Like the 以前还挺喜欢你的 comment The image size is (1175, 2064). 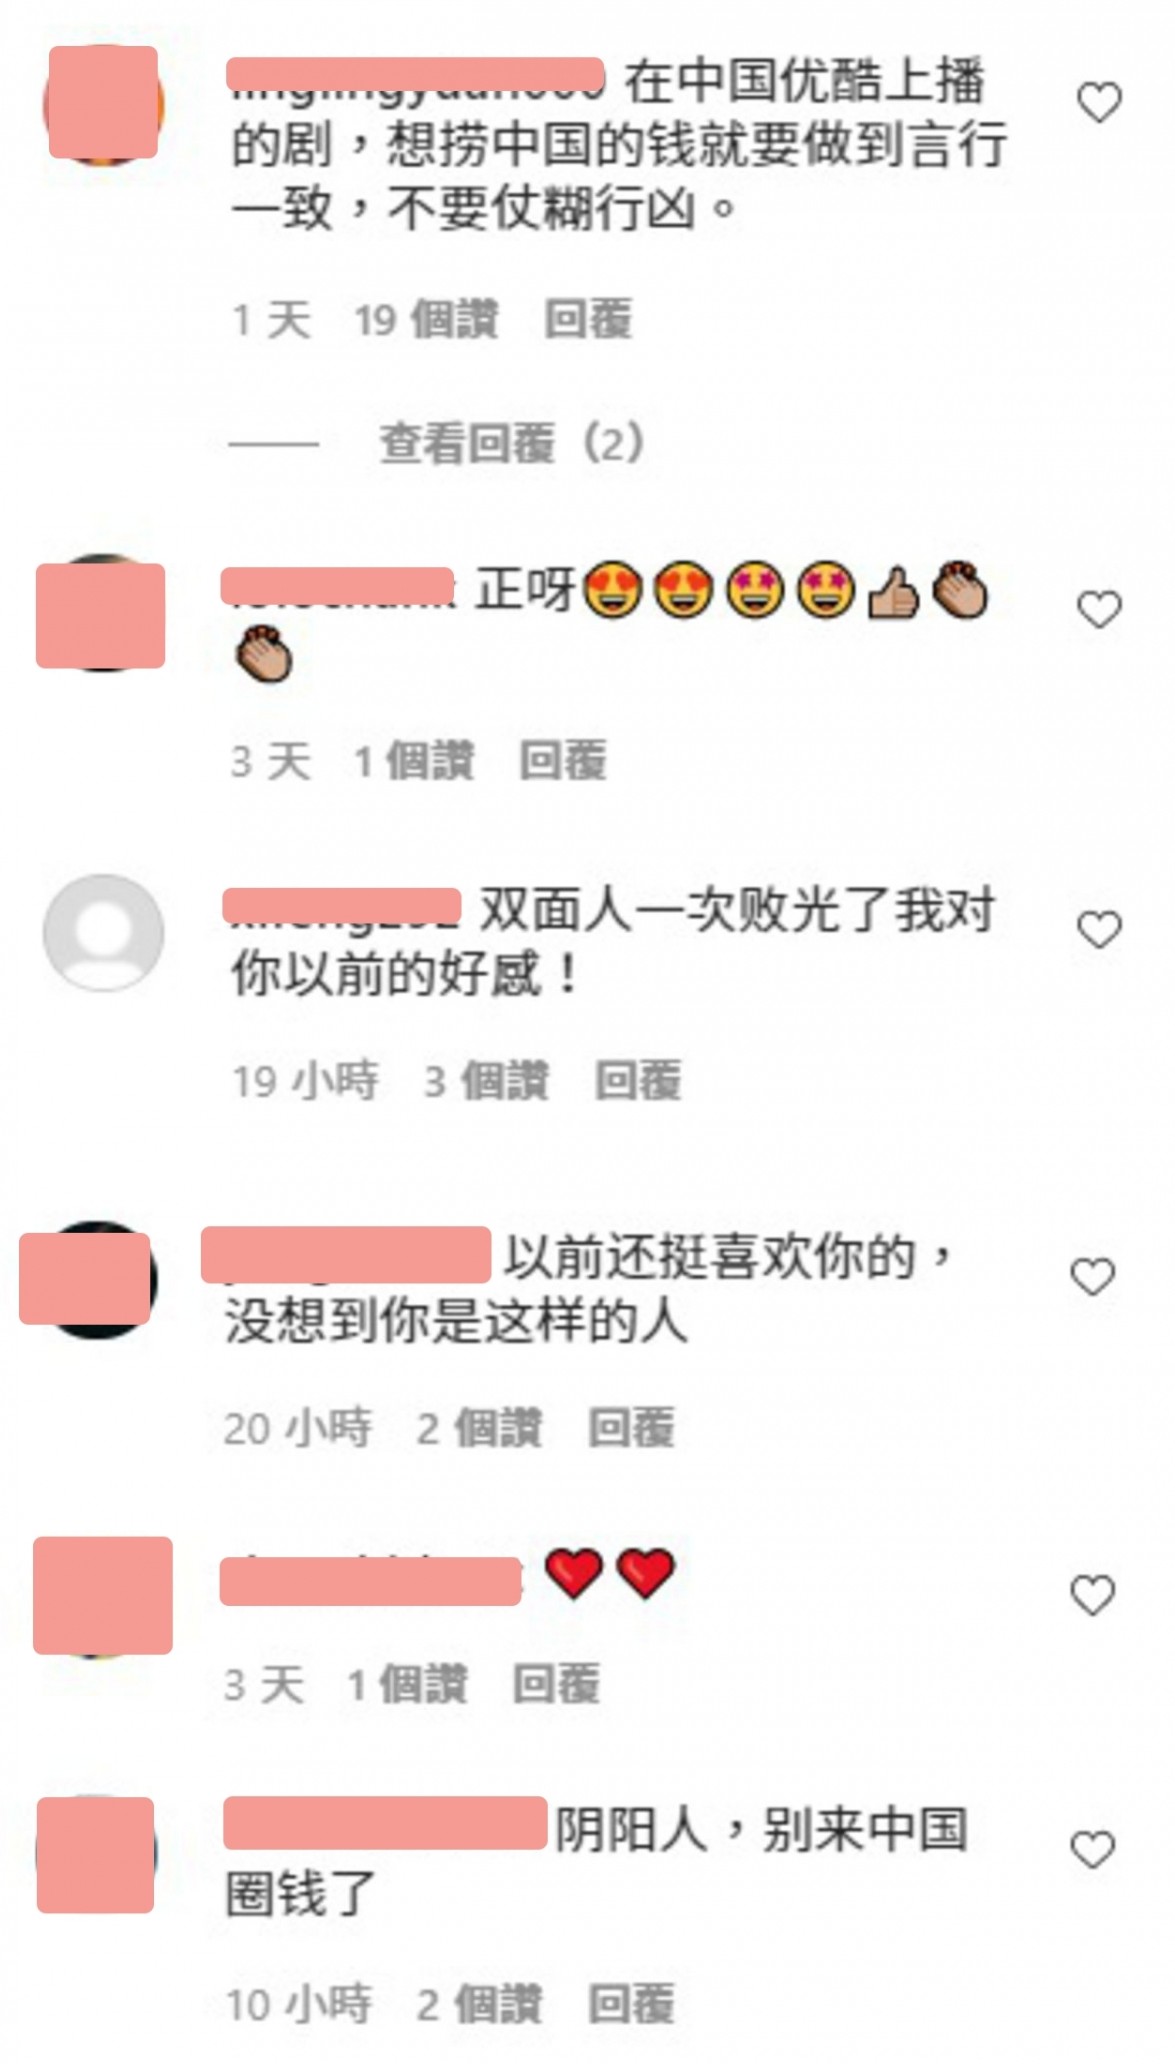[1092, 1277]
